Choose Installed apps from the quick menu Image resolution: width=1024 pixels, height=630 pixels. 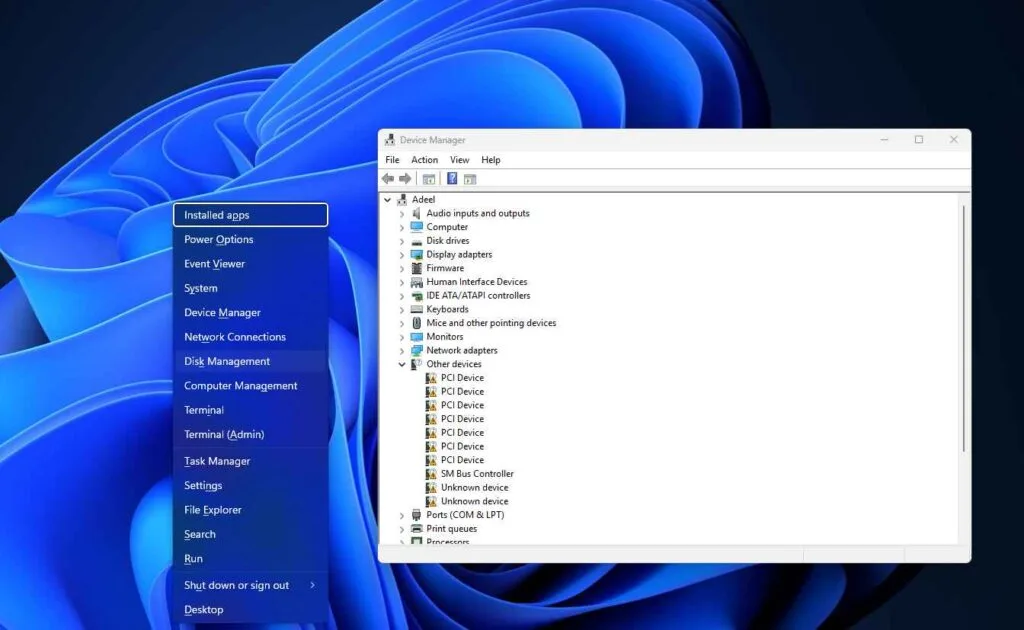tap(251, 215)
